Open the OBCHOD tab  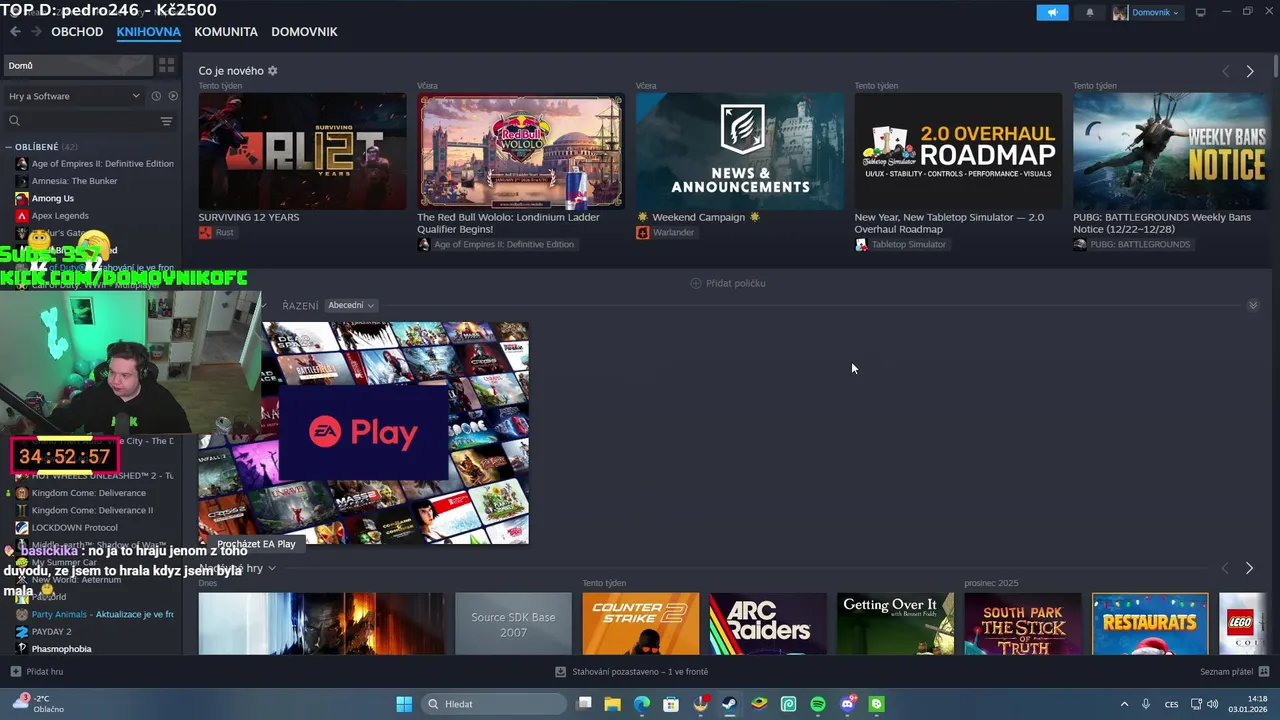[77, 32]
